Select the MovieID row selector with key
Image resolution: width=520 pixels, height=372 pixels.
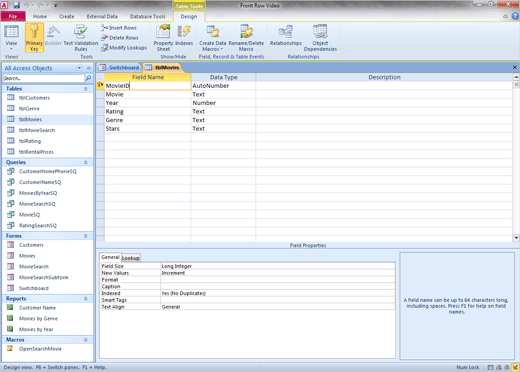pos(100,86)
